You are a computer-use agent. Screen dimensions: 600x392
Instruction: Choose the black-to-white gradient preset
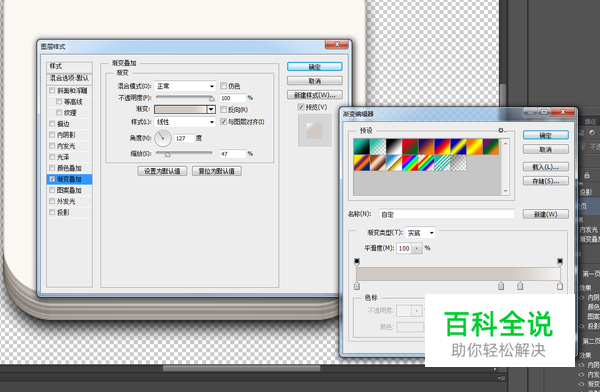[394, 147]
